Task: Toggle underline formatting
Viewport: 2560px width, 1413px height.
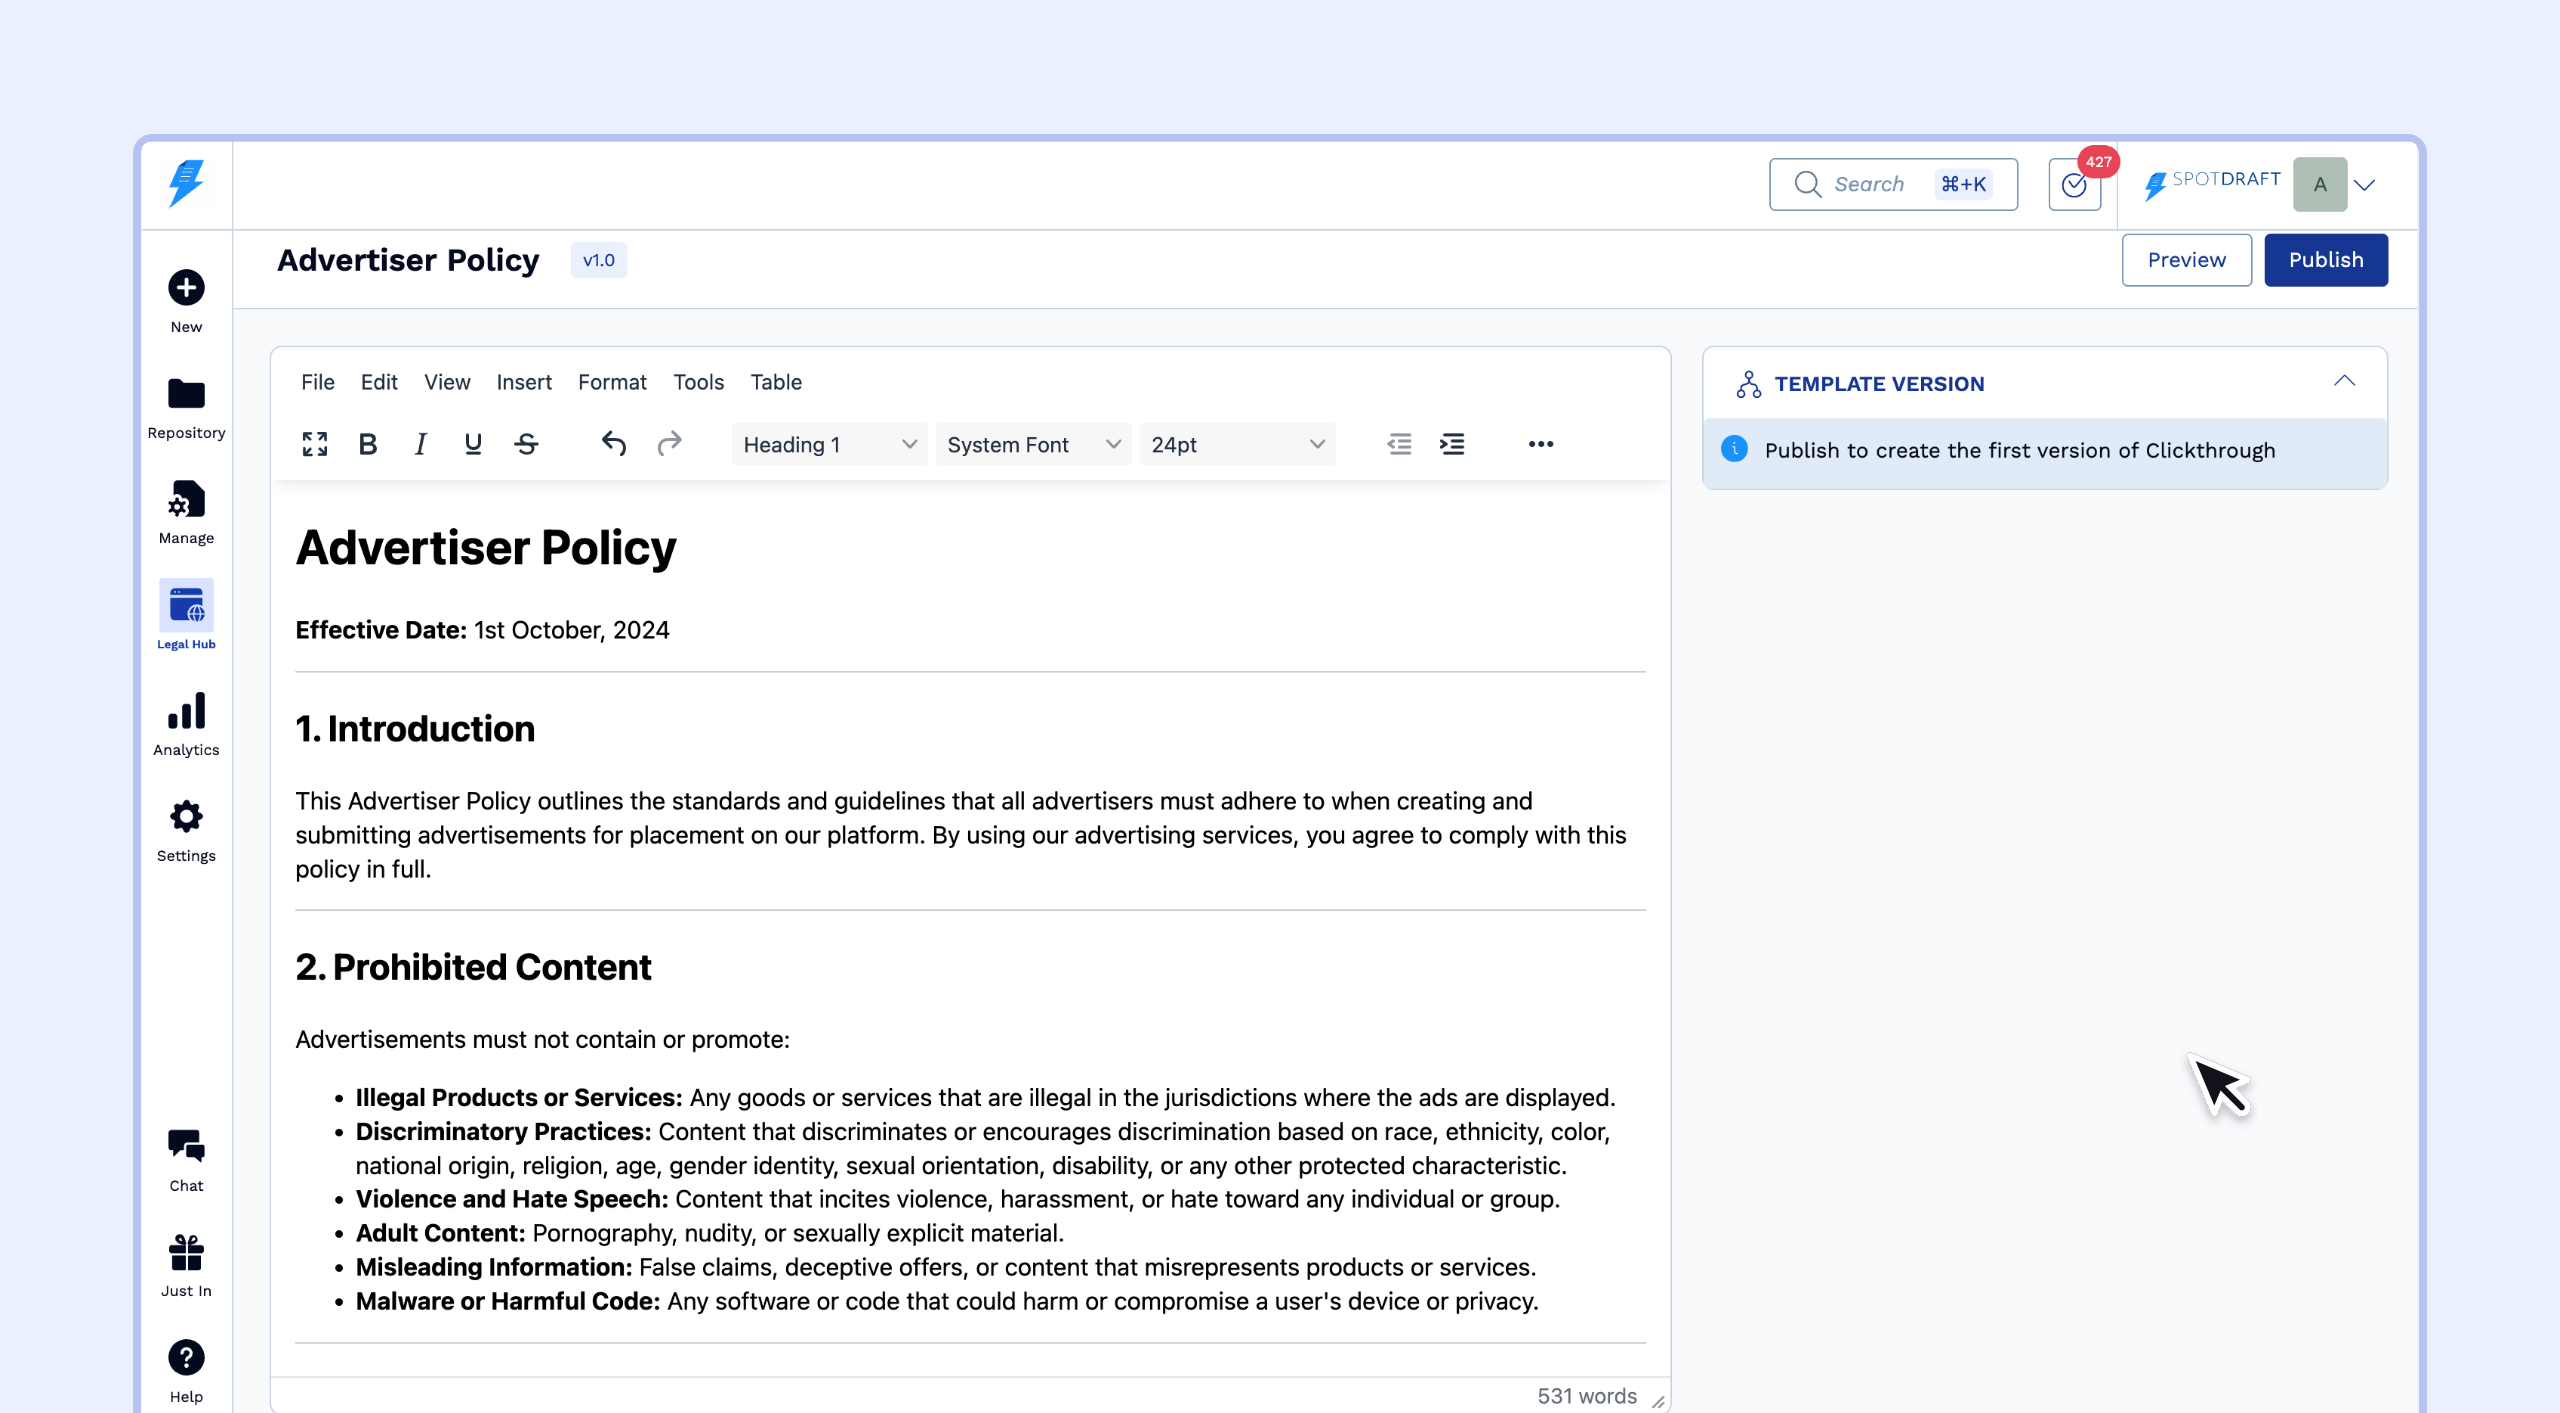Action: [473, 444]
